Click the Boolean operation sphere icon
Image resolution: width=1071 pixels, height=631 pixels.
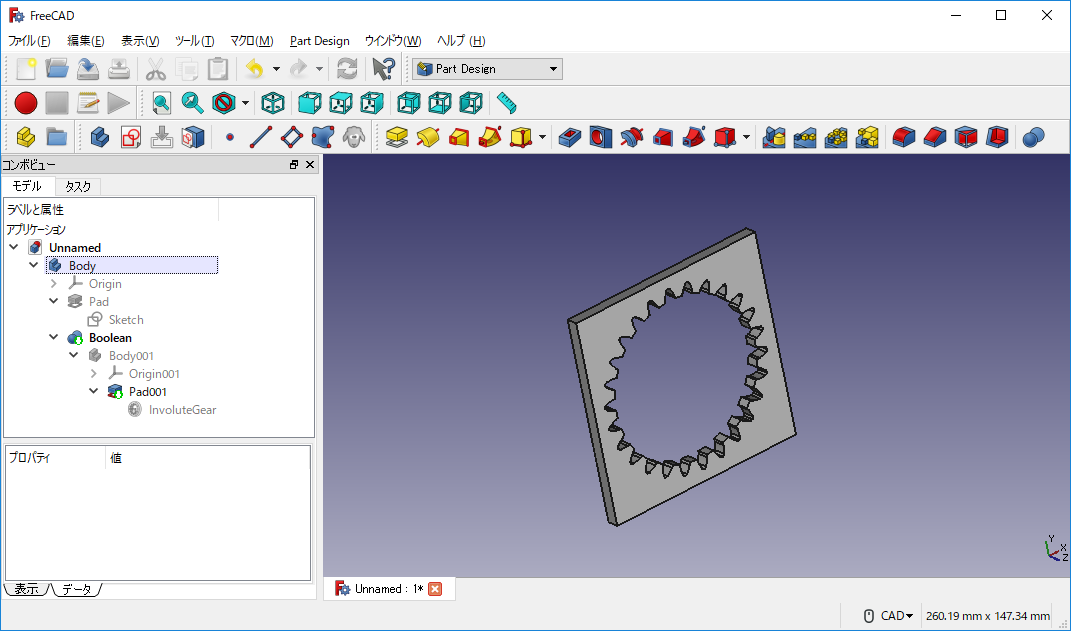1033,137
